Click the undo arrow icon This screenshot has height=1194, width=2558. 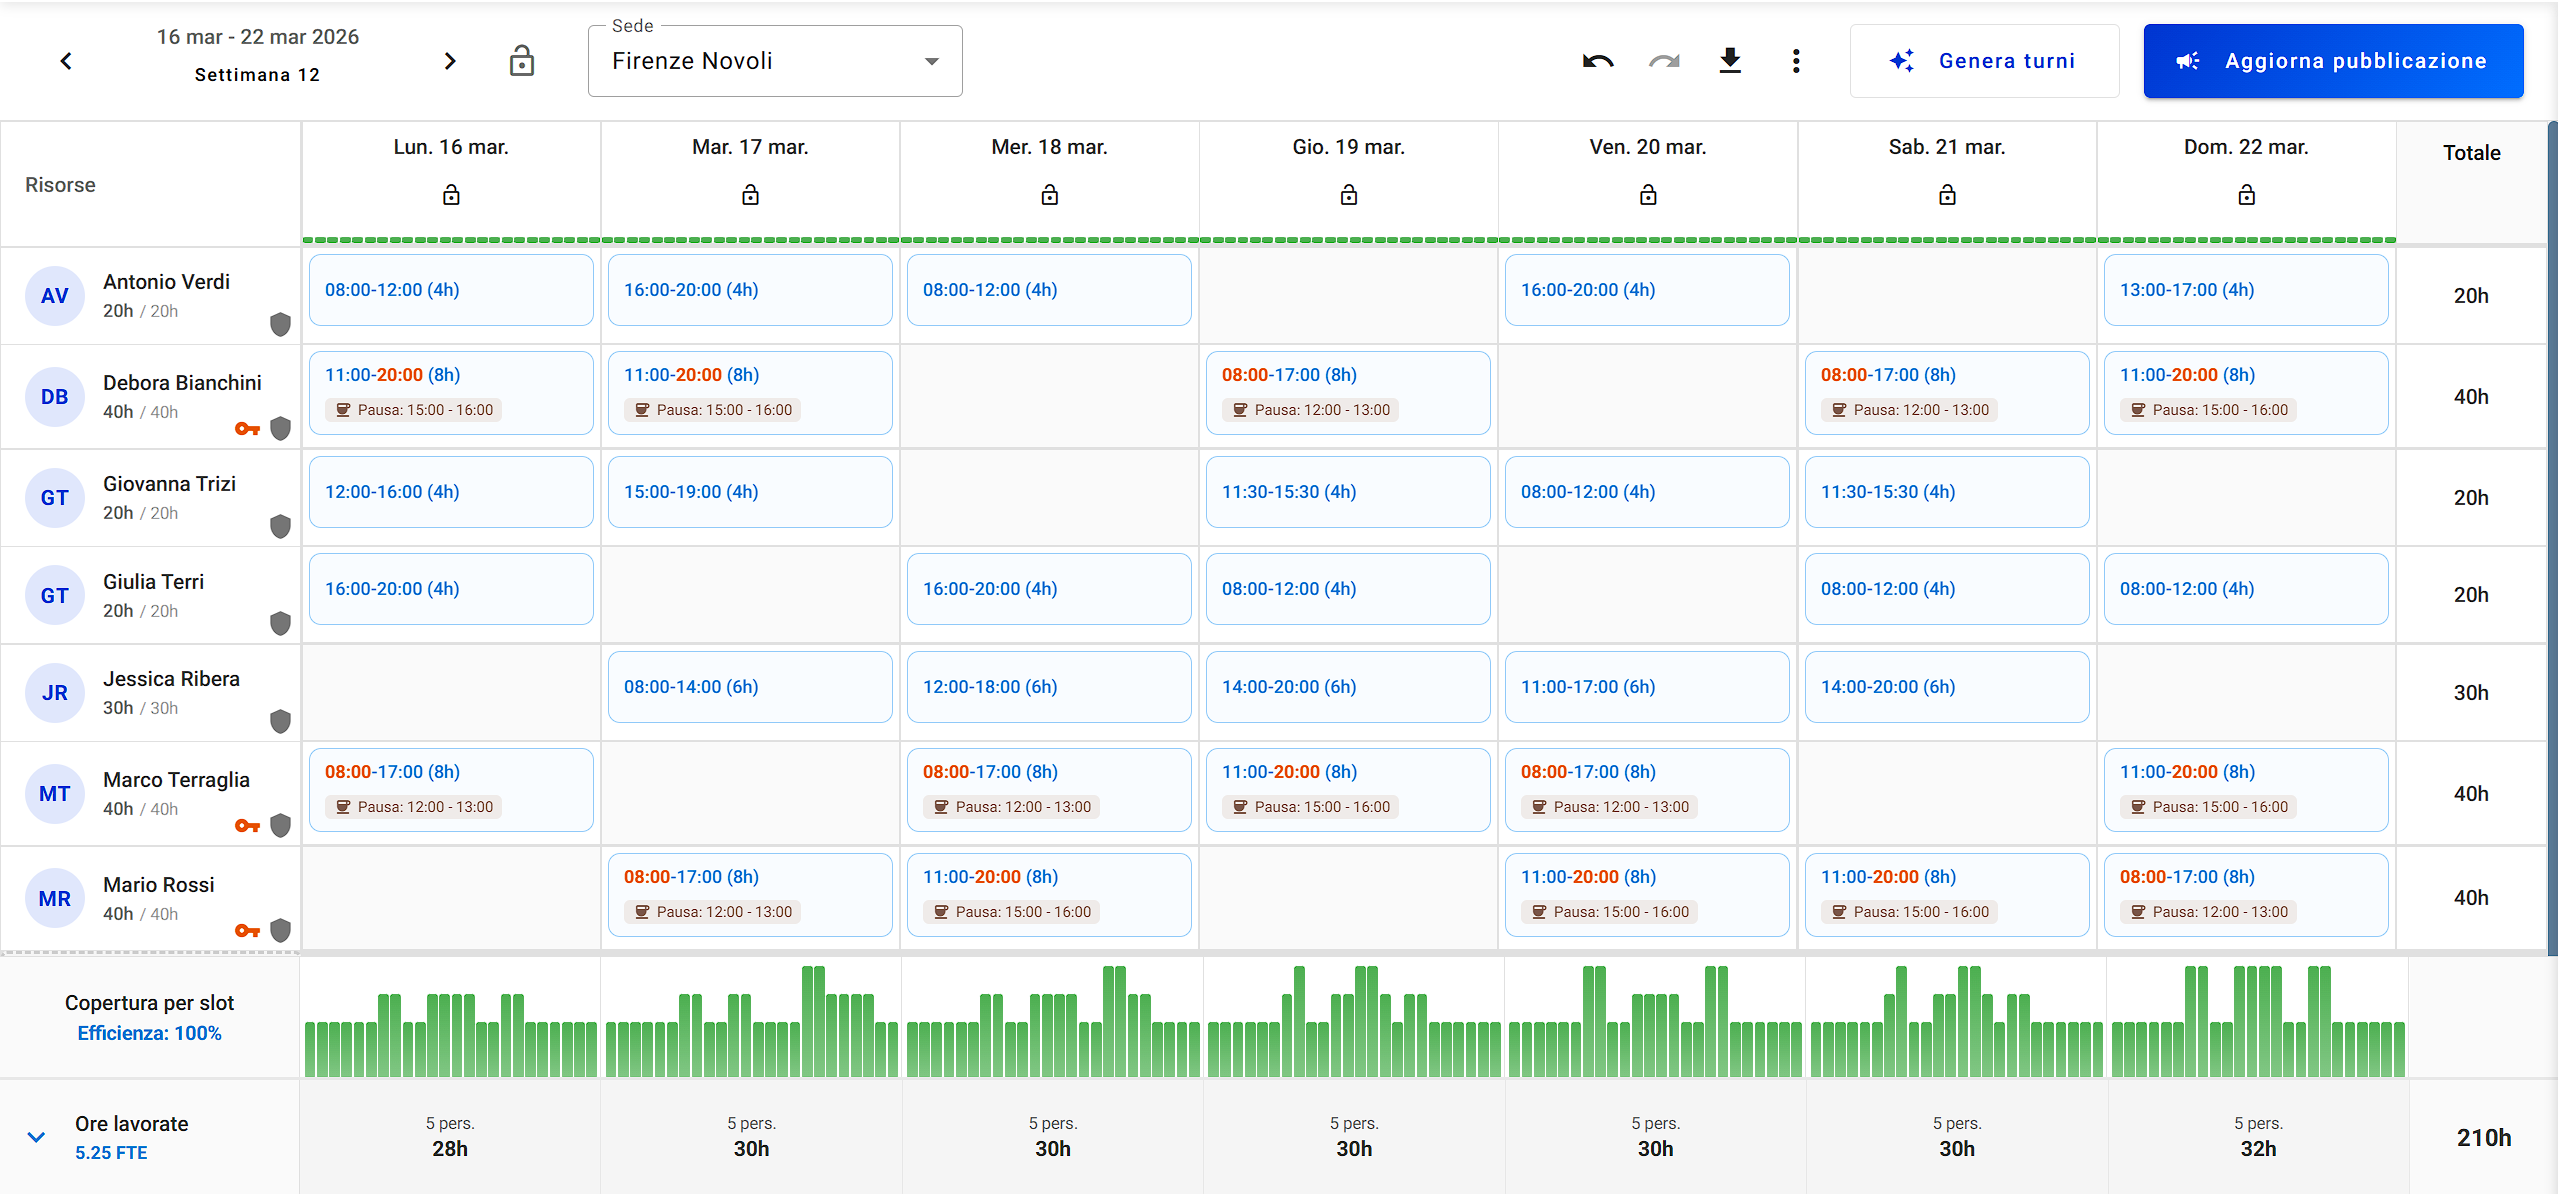click(1597, 61)
